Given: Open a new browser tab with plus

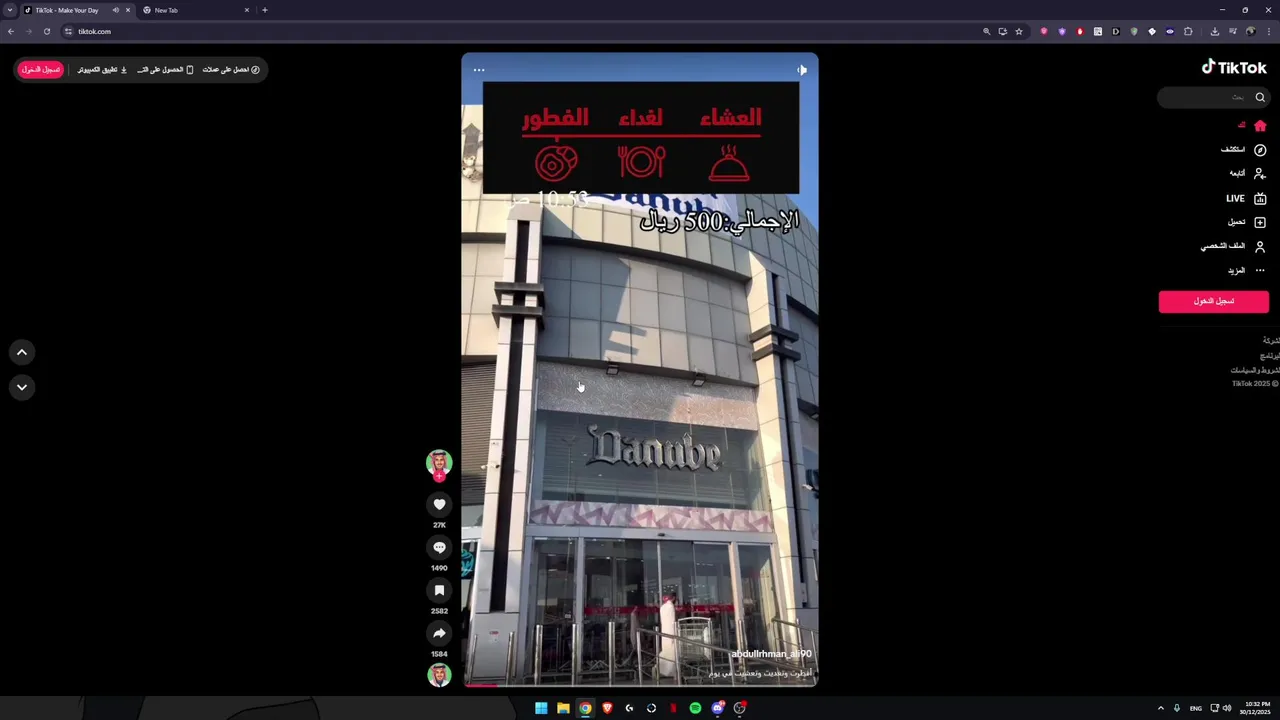Looking at the screenshot, I should pos(265,10).
